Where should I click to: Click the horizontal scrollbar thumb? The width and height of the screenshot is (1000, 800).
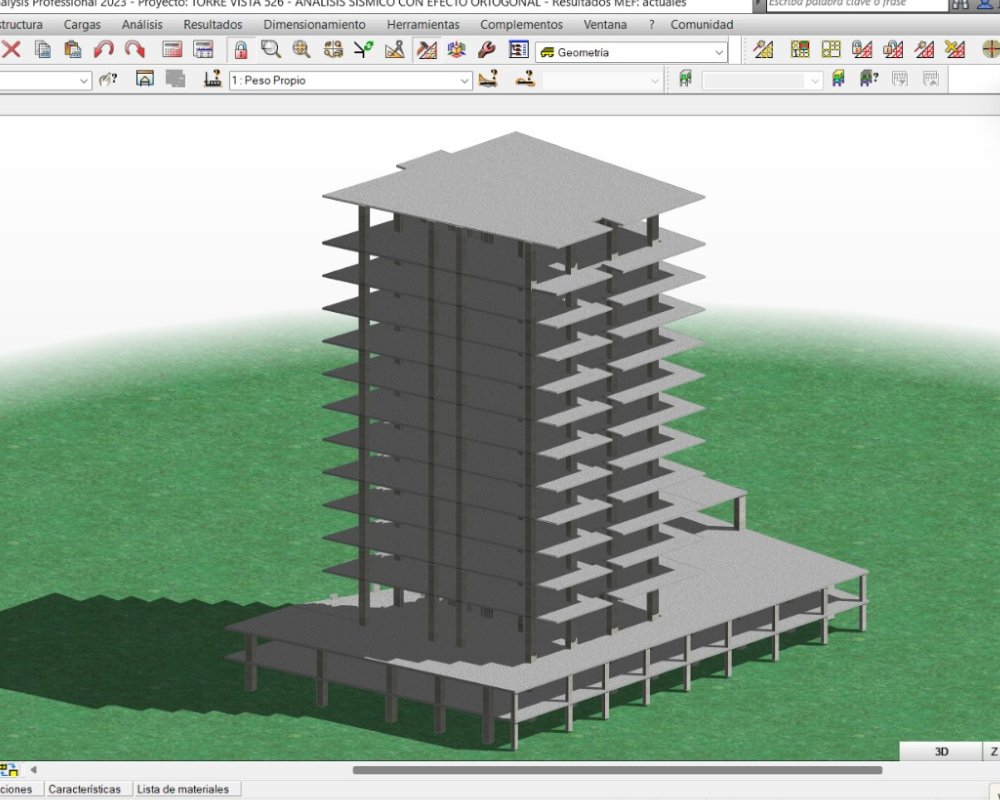(x=617, y=770)
